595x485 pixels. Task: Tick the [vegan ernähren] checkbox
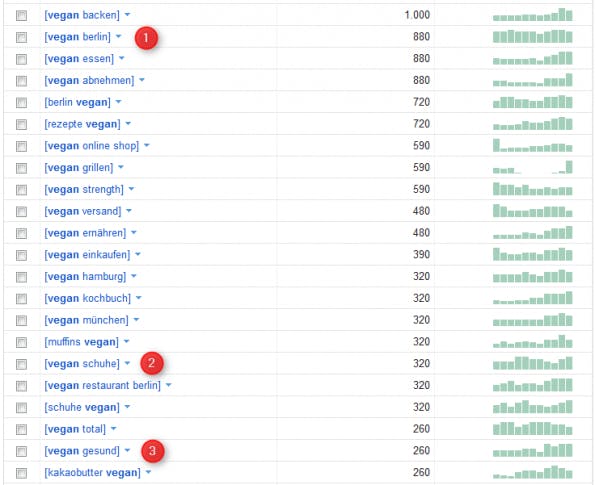[x=21, y=233]
